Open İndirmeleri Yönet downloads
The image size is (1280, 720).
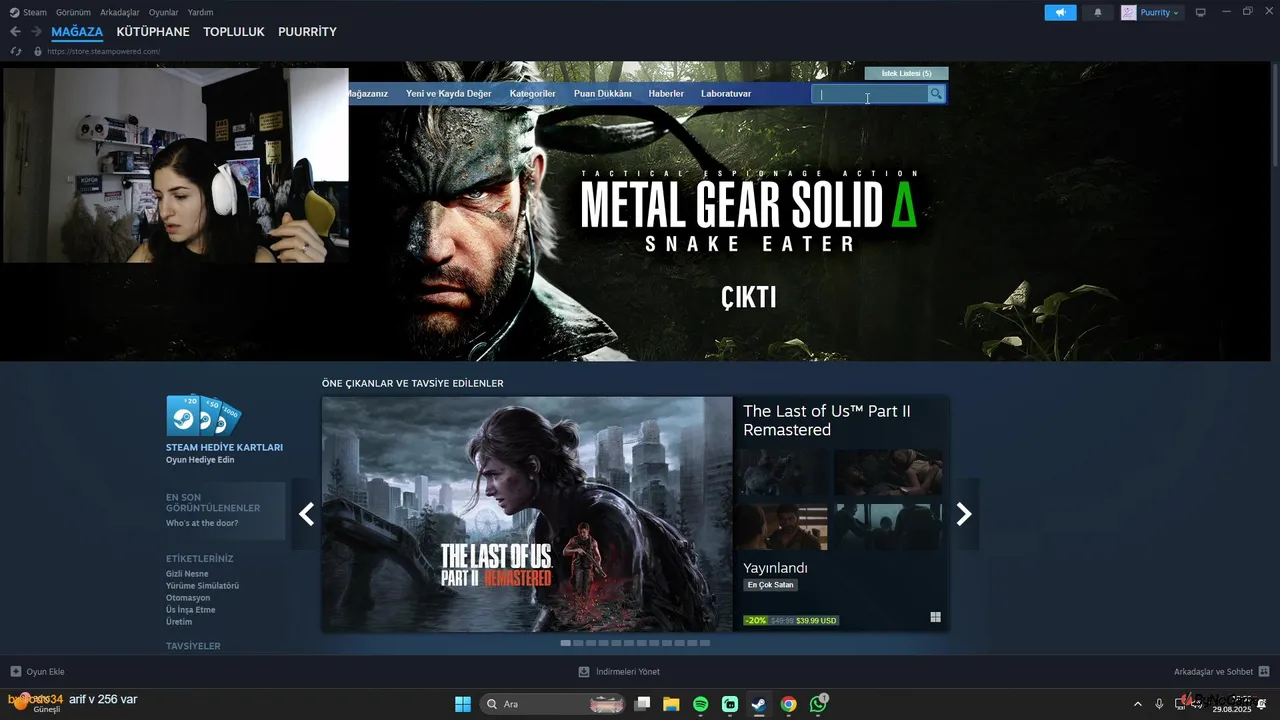[x=619, y=672]
